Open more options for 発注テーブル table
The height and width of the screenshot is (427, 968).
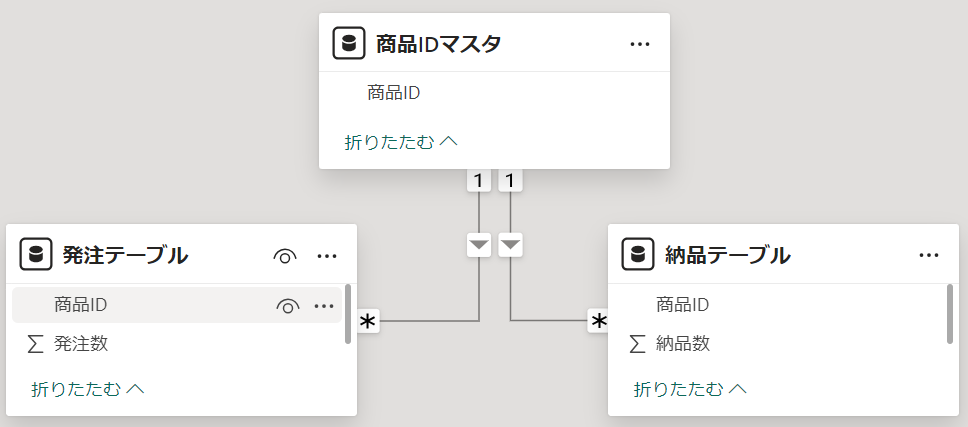point(327,256)
